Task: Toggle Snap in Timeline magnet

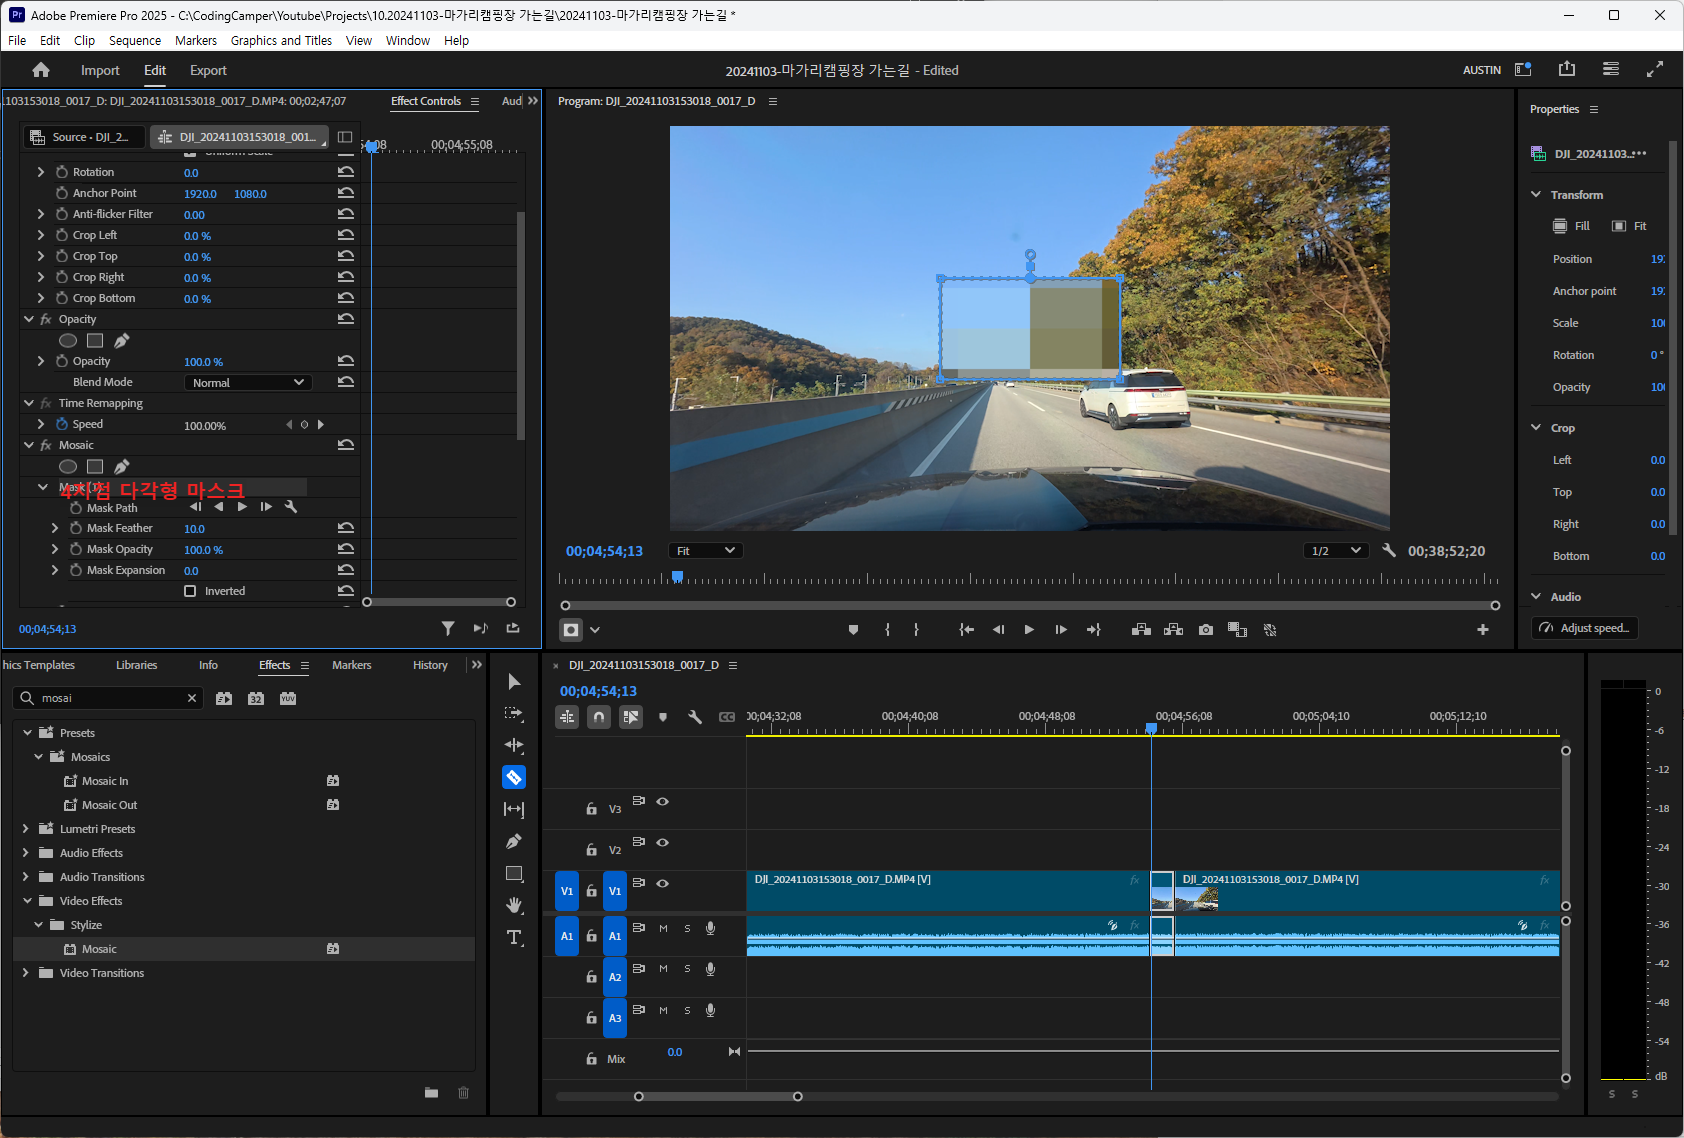Action: (x=599, y=717)
